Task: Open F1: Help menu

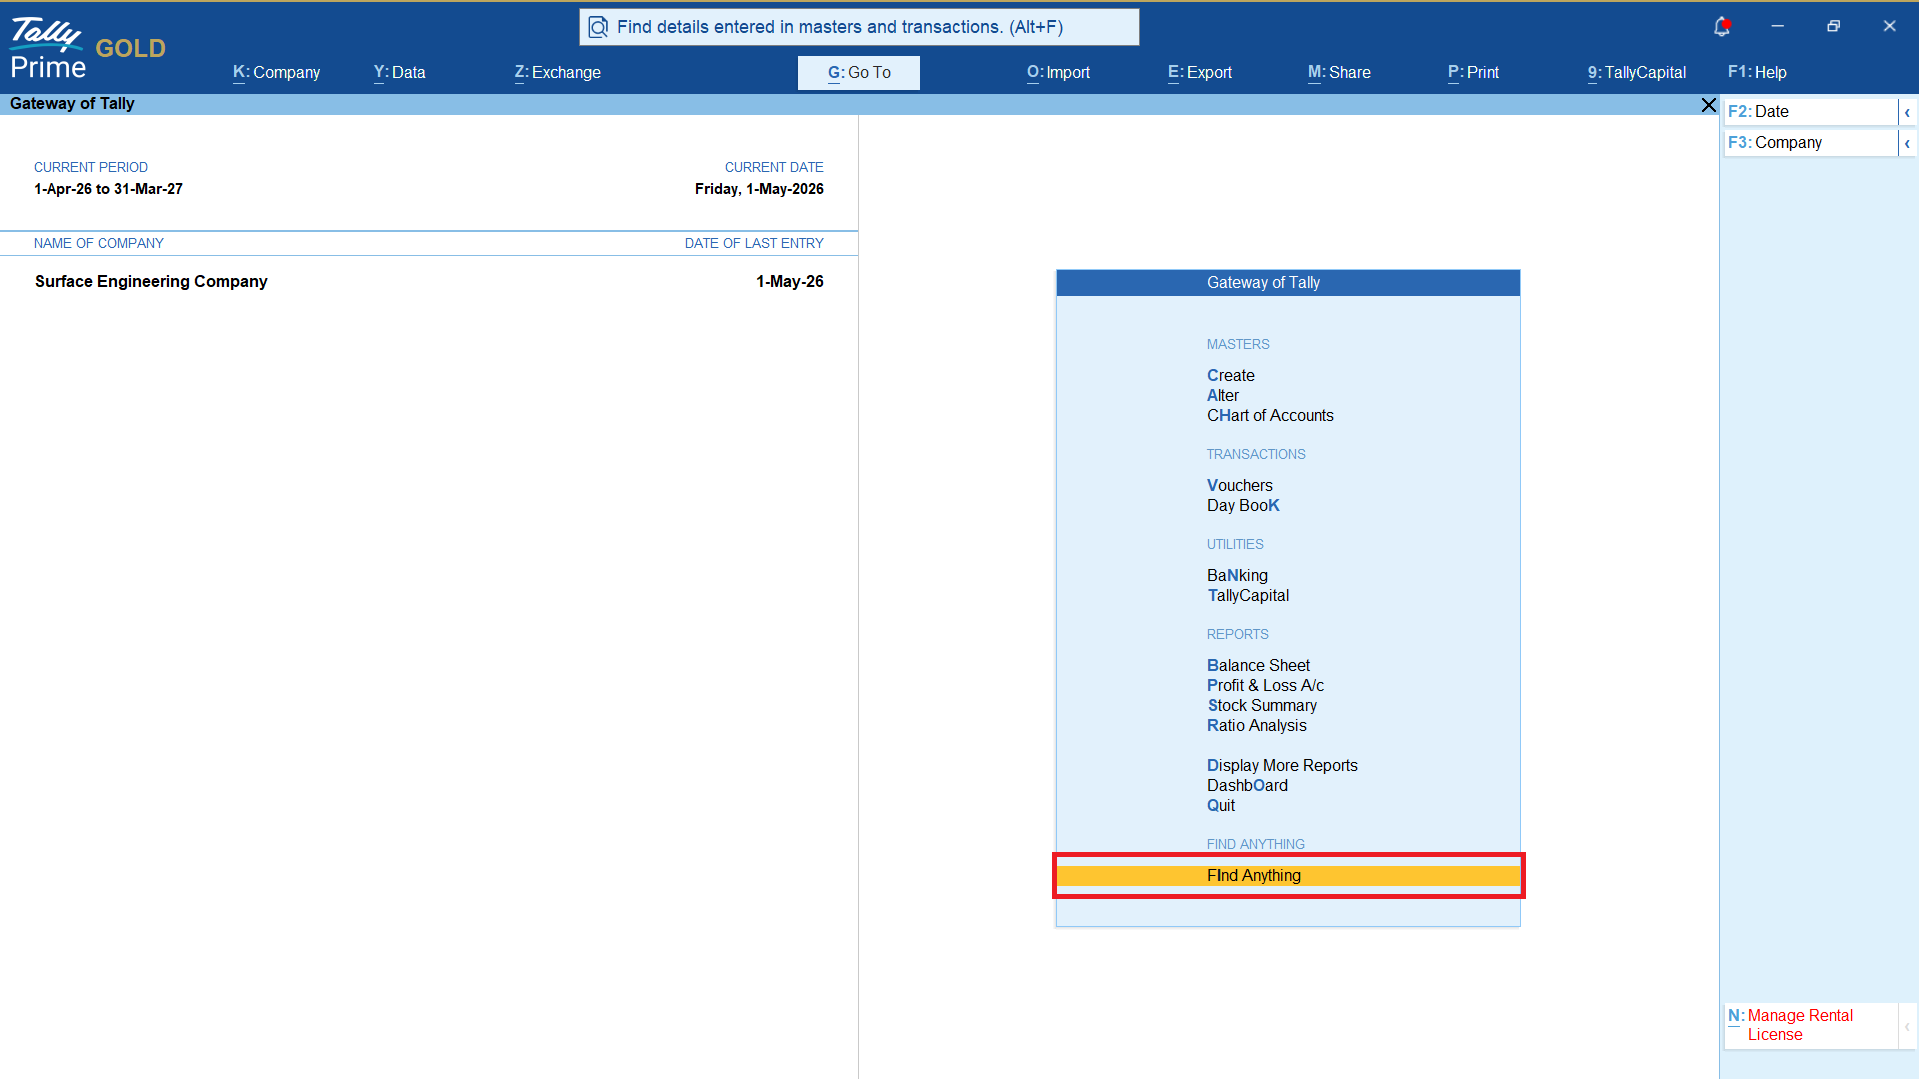Action: tap(1757, 72)
